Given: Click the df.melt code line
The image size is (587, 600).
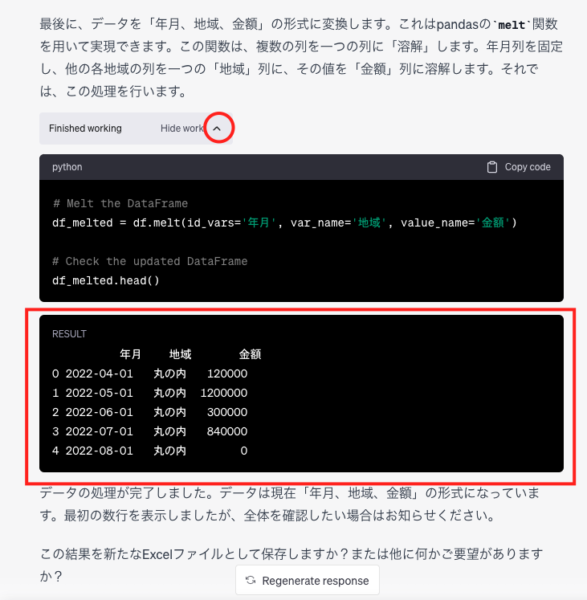Looking at the screenshot, I should tap(284, 223).
